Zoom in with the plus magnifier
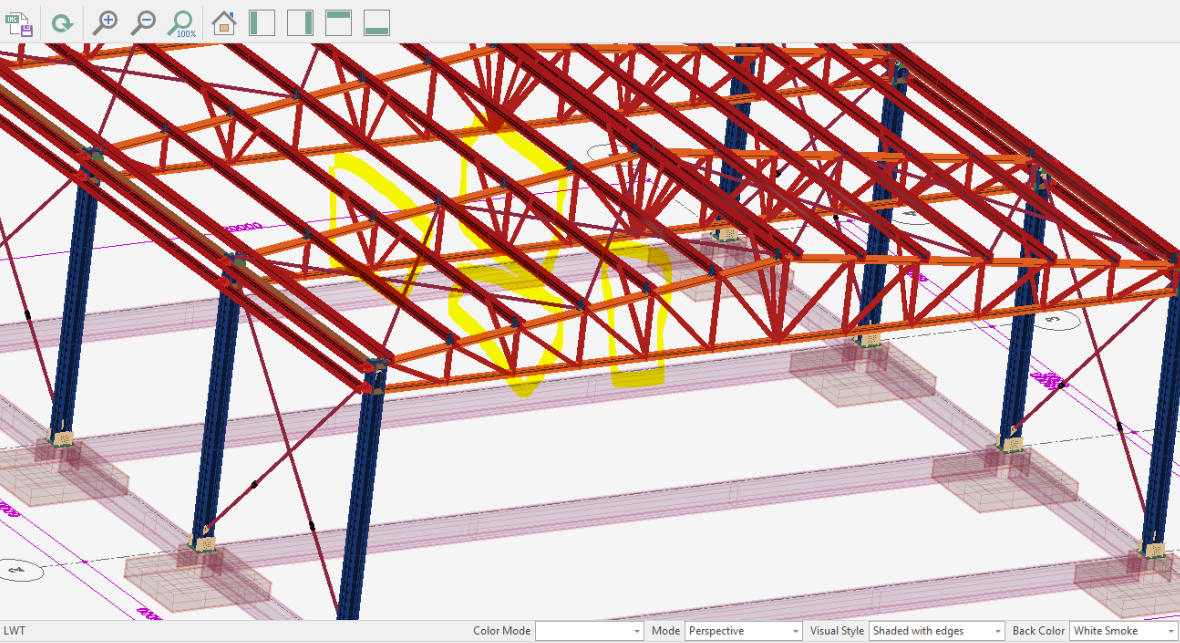This screenshot has height=643, width=1180. pos(105,23)
